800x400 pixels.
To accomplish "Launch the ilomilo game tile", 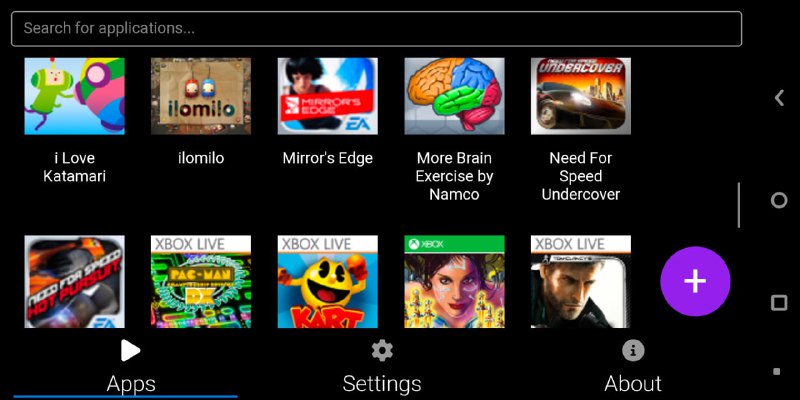I will (x=201, y=96).
